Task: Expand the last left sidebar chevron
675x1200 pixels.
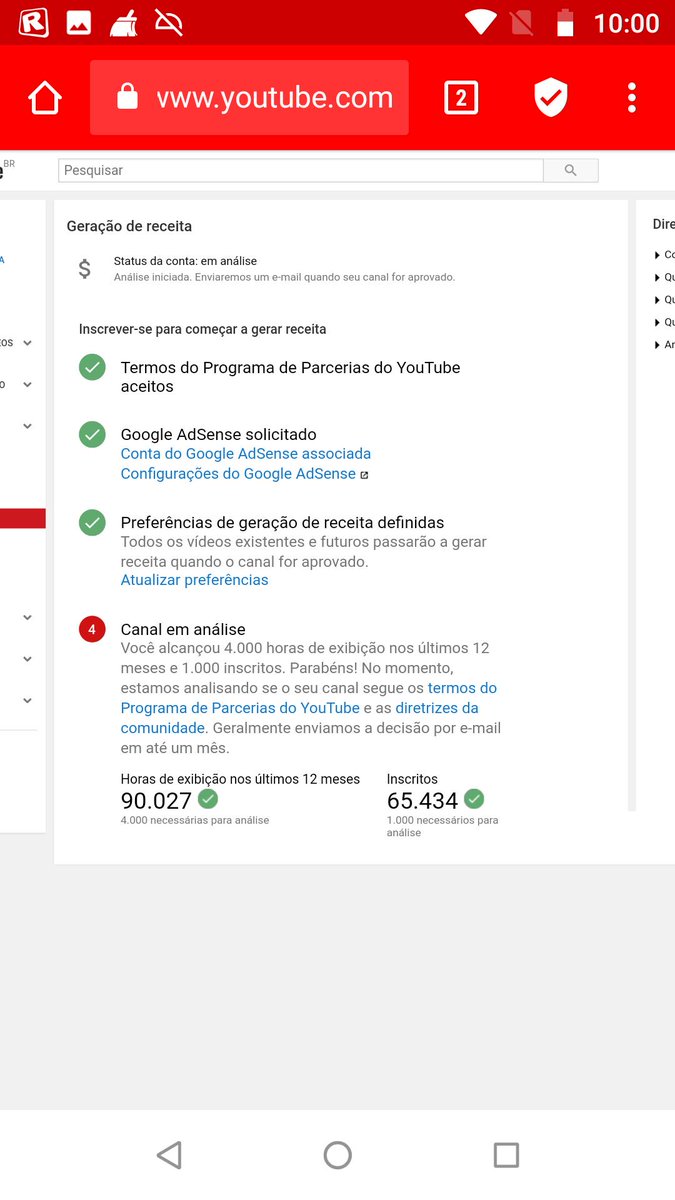Action: pos(27,701)
